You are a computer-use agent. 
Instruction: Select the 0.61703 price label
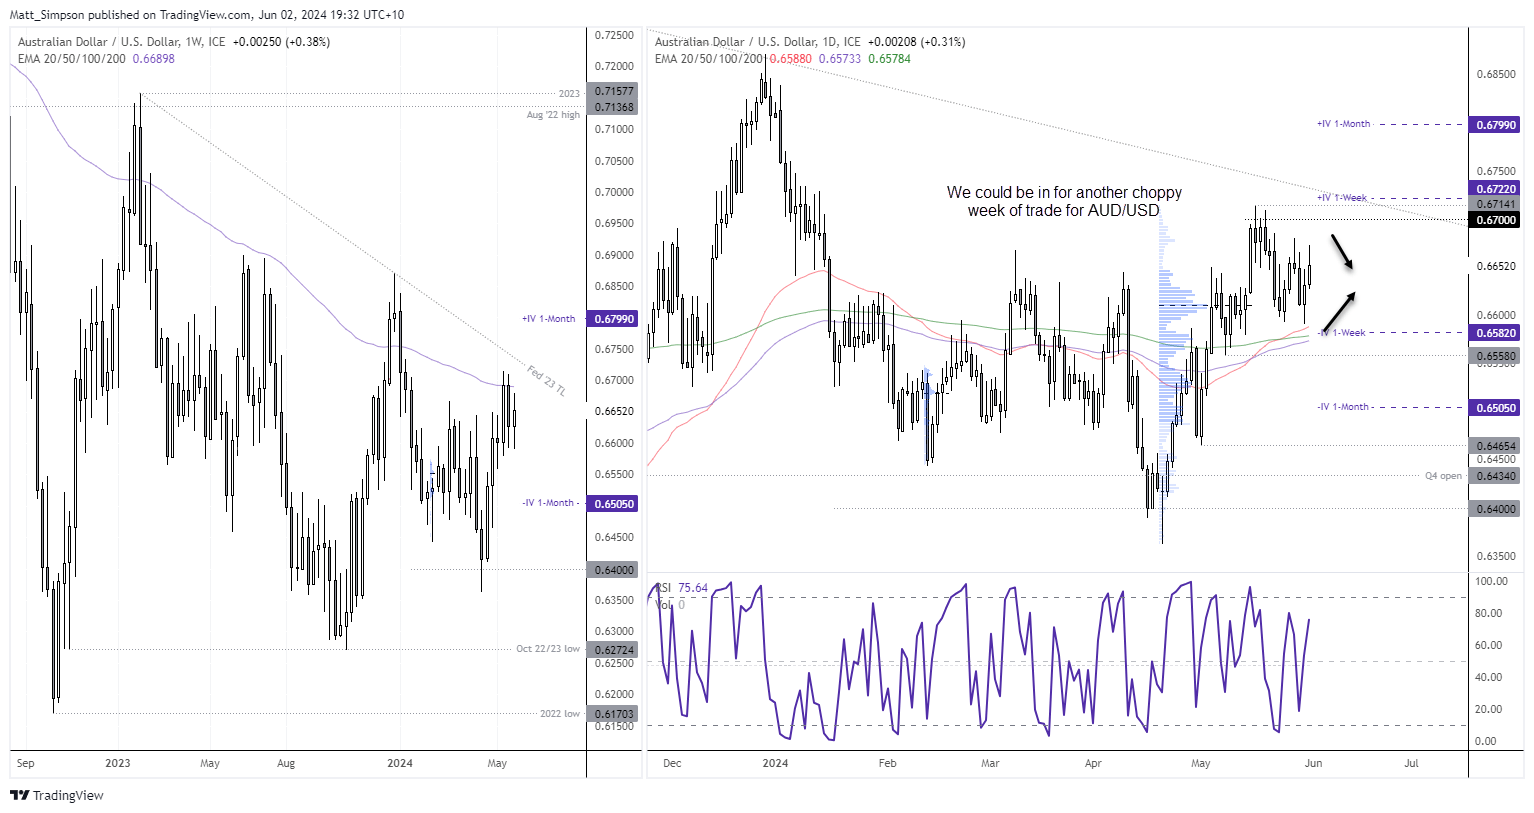pyautogui.click(x=614, y=714)
